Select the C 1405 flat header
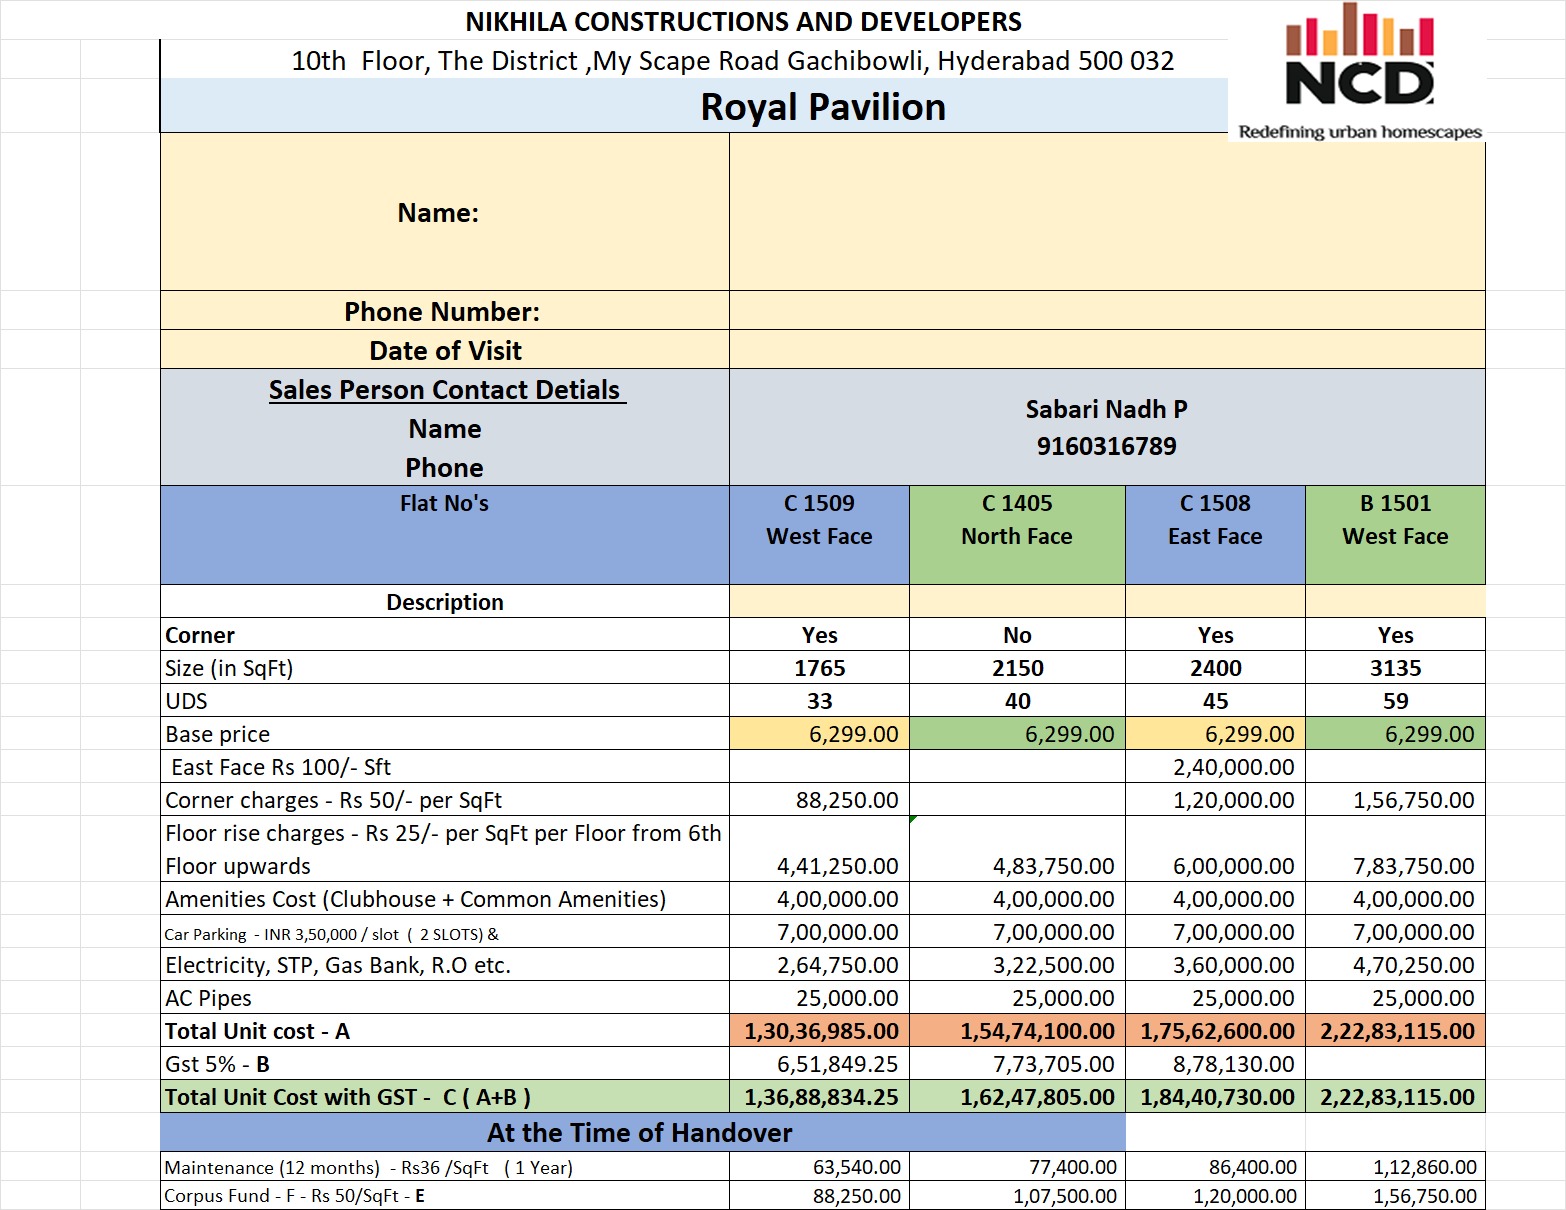1566x1210 pixels. coord(1017,535)
